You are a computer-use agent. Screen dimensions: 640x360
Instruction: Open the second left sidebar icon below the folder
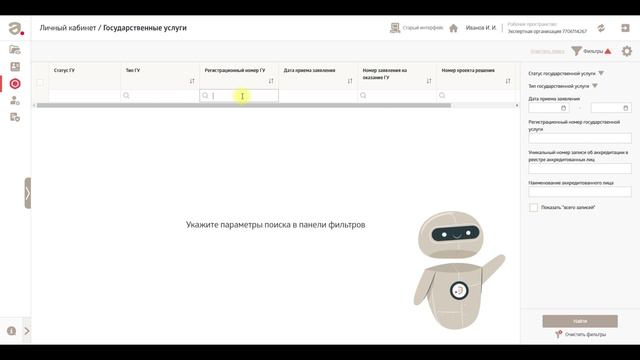point(15,67)
